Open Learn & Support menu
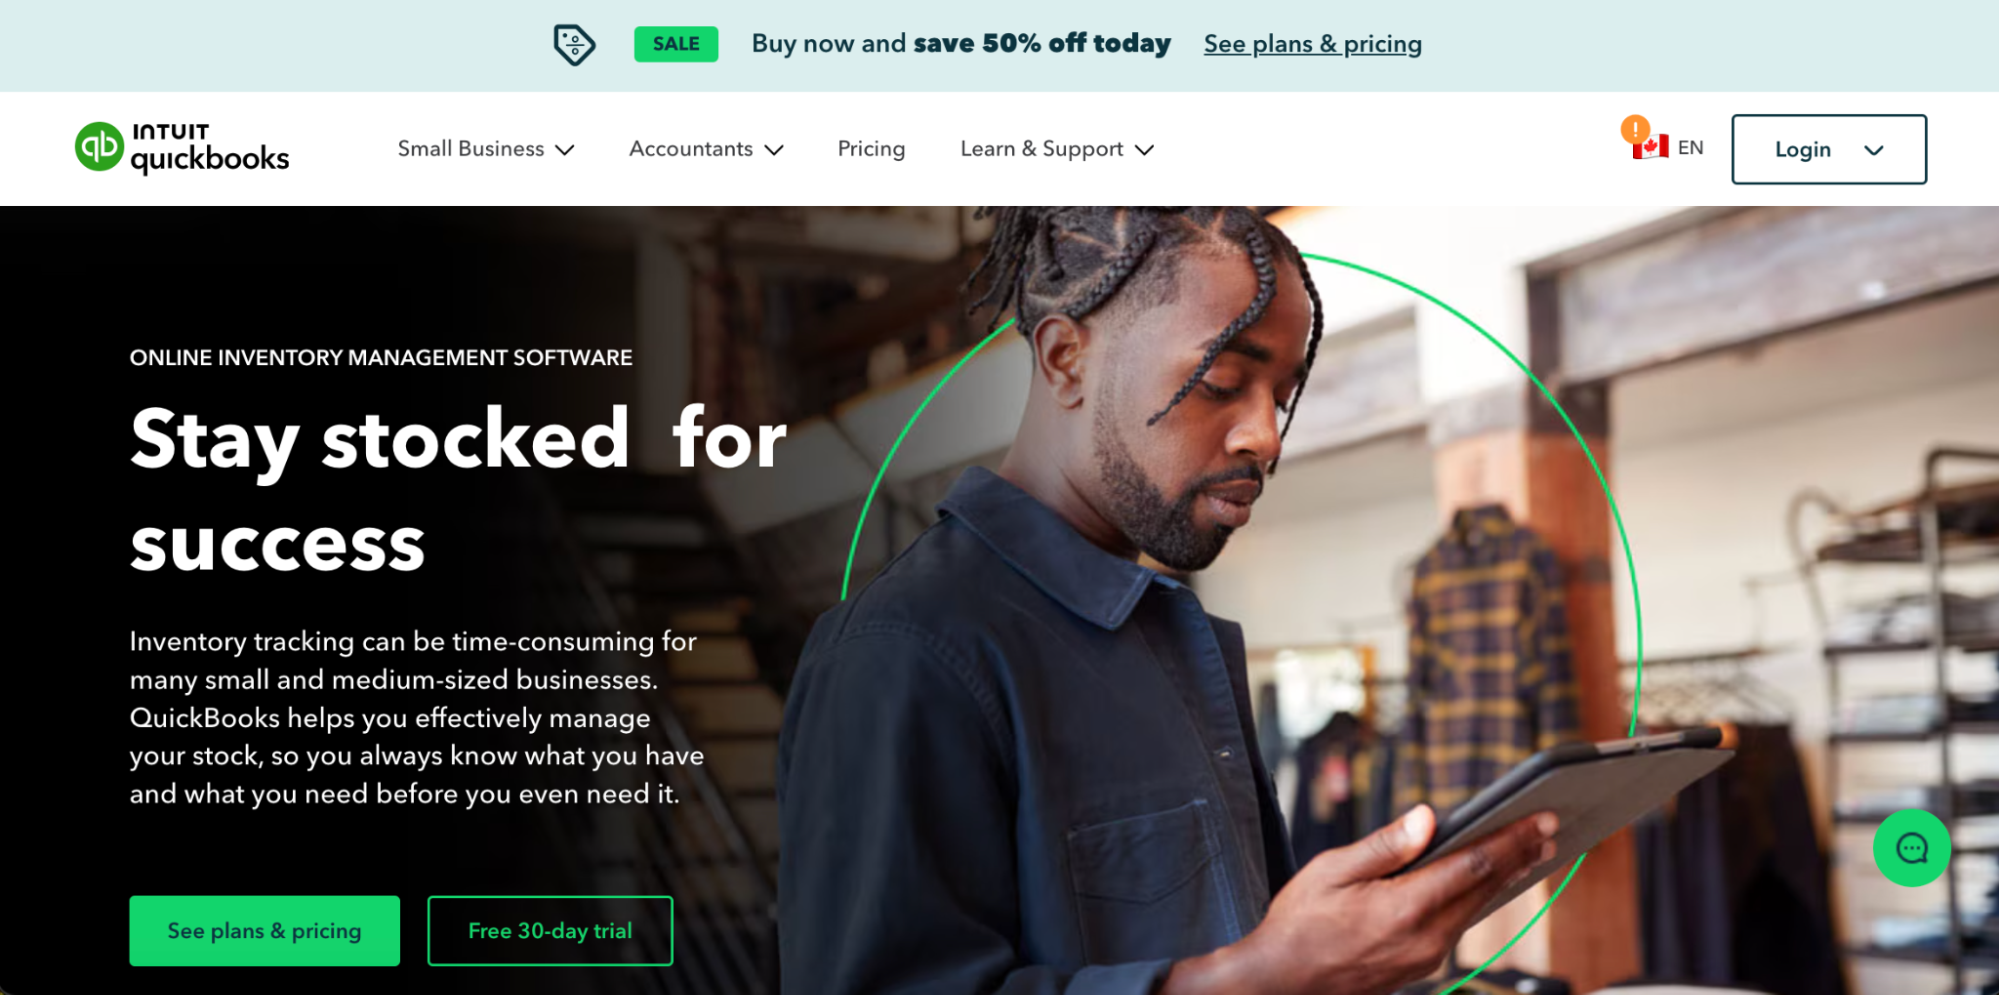This screenshot has height=995, width=1999. (x=1042, y=149)
